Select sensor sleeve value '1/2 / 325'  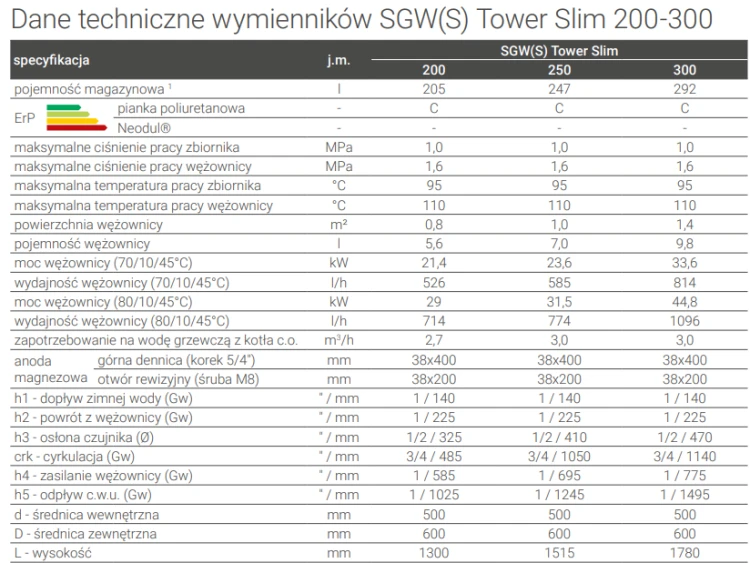(434, 437)
